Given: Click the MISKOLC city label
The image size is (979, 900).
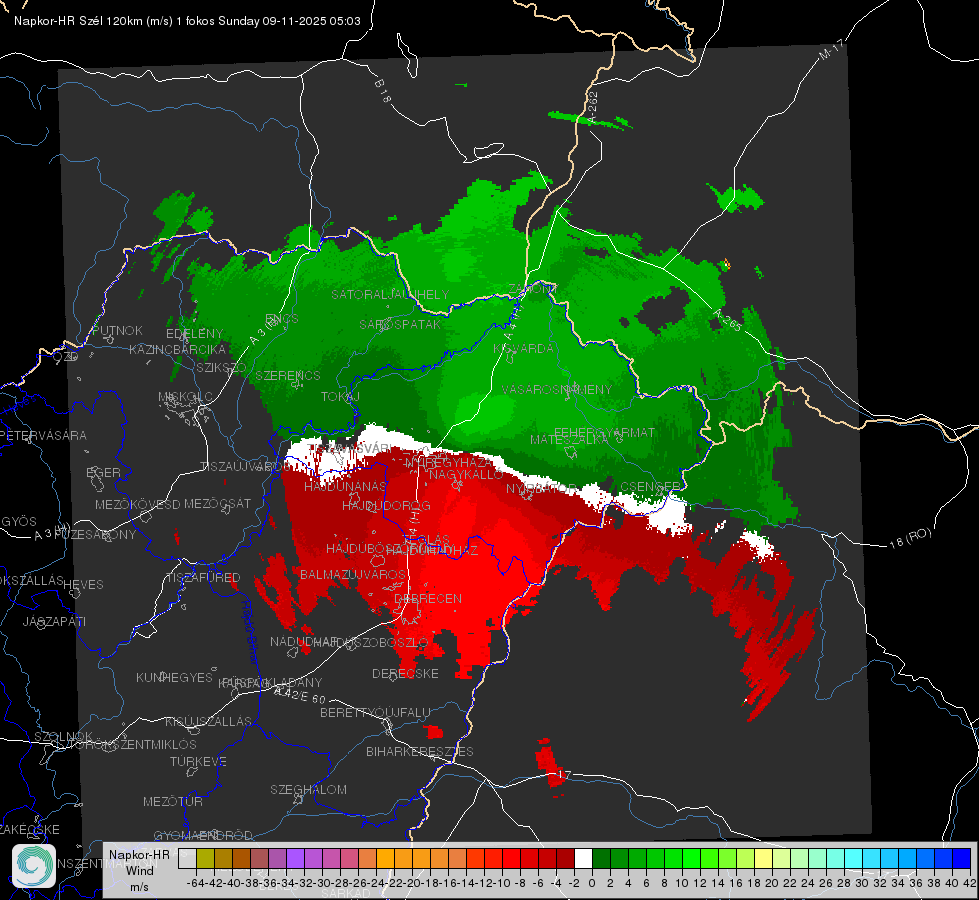Looking at the screenshot, I should pos(185,397).
